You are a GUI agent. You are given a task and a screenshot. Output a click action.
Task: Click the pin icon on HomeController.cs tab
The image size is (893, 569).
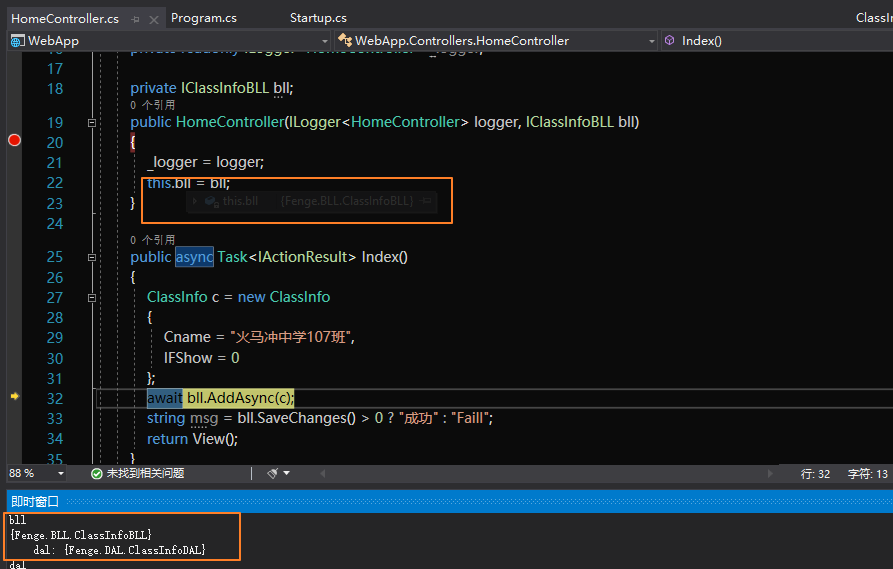134,19
